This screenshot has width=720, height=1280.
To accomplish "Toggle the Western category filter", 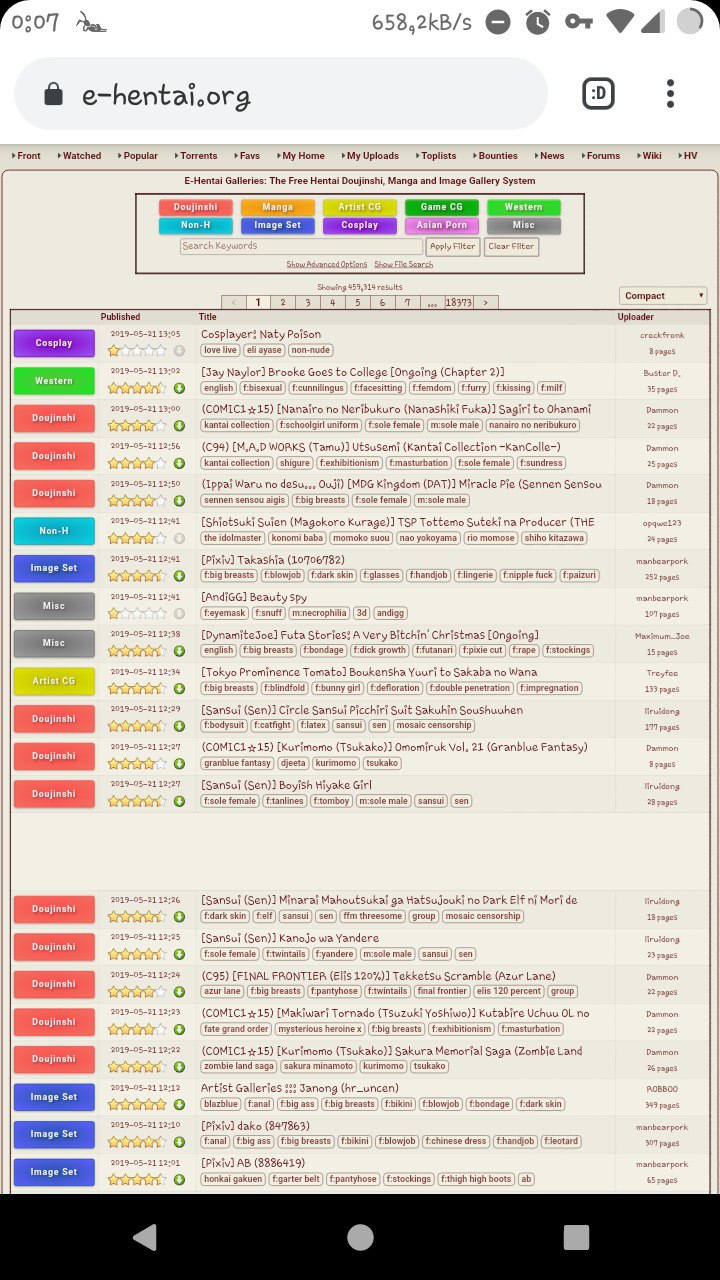I will (x=523, y=207).
